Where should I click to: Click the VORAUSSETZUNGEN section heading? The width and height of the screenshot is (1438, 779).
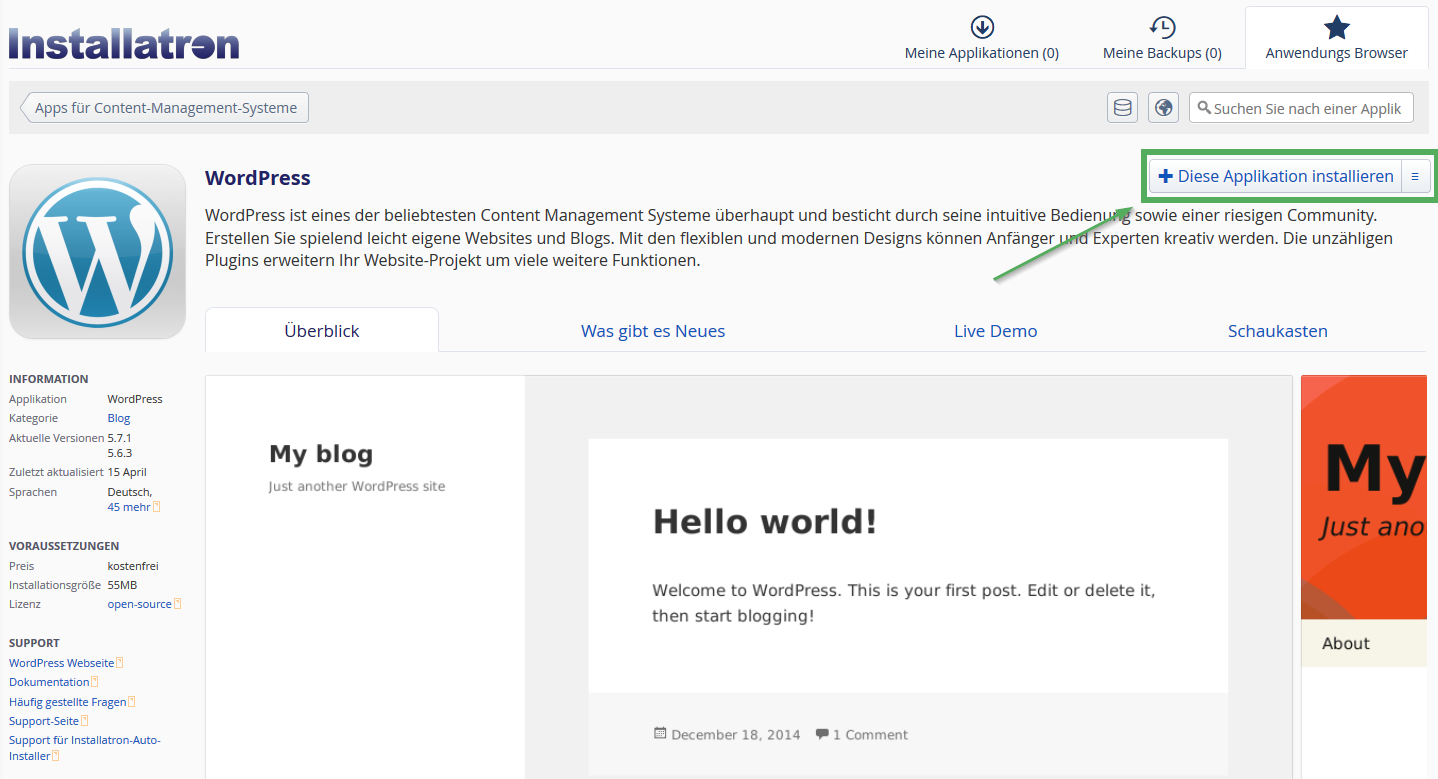64,546
